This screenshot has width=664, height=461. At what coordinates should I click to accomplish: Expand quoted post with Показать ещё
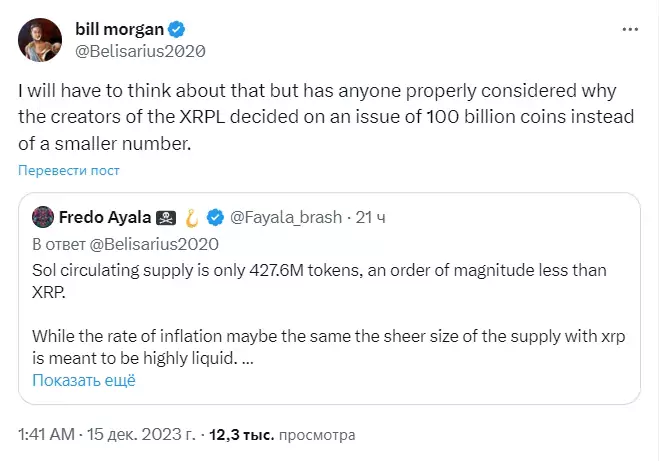pos(84,380)
